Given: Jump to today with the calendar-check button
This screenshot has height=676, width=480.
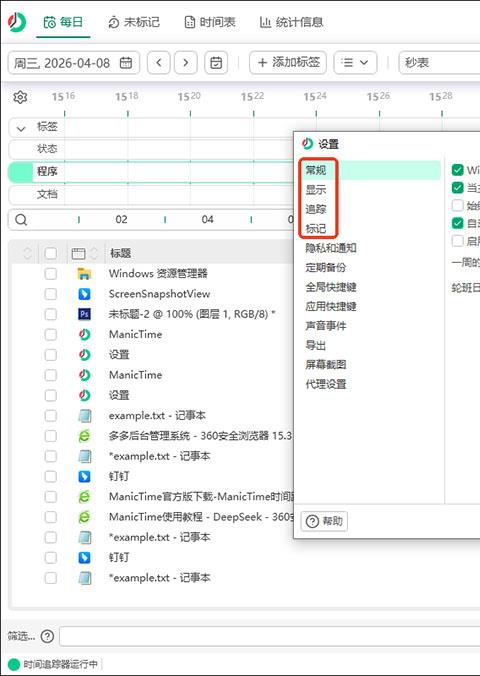Looking at the screenshot, I should (216, 63).
